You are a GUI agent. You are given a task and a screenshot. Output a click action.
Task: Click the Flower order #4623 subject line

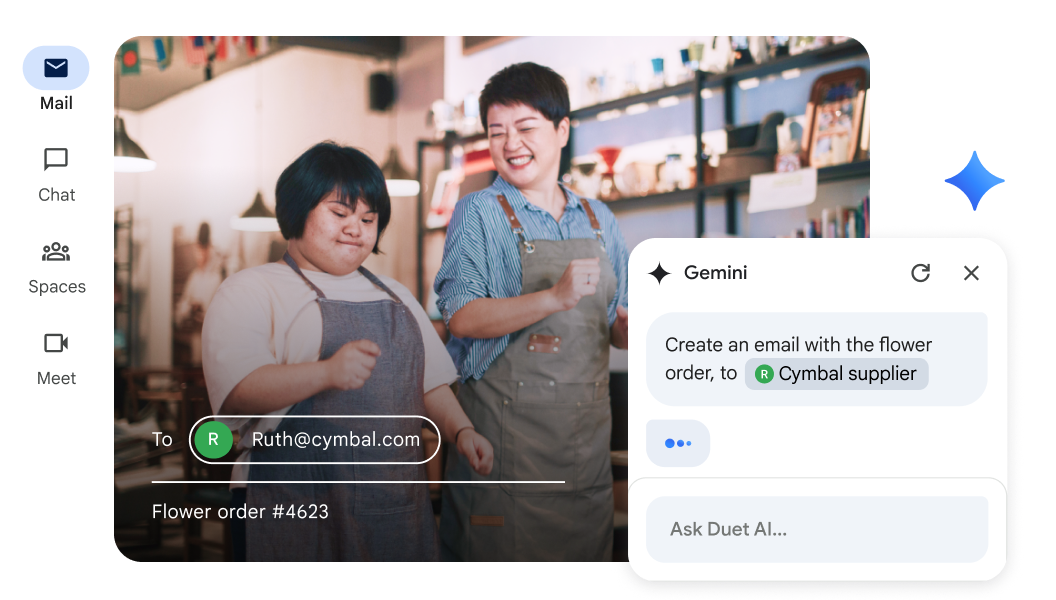(240, 512)
